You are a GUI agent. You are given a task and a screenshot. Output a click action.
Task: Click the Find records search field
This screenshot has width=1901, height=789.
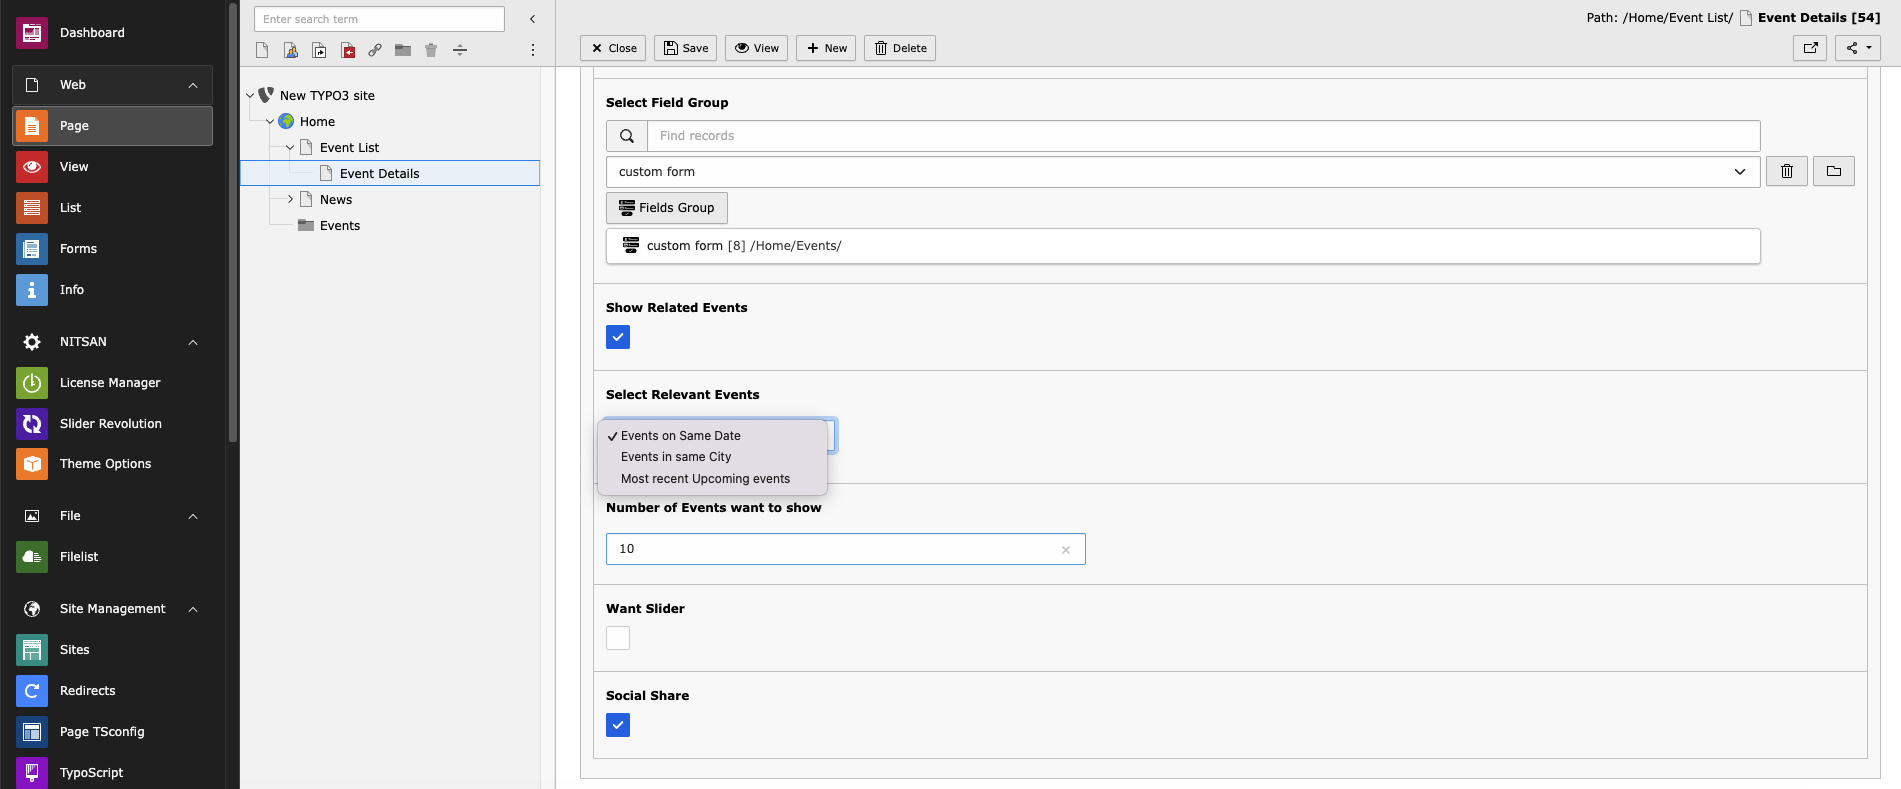pos(1203,136)
